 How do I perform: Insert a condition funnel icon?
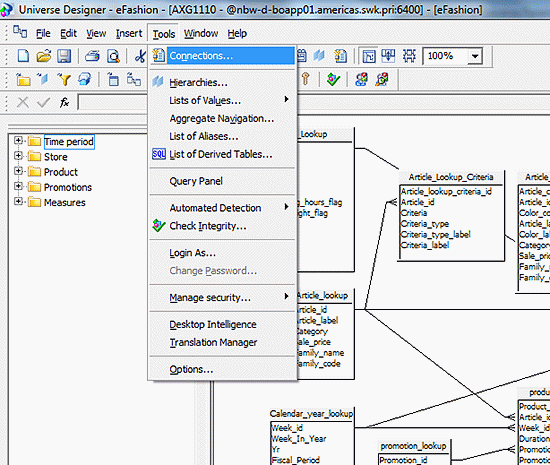coord(64,80)
